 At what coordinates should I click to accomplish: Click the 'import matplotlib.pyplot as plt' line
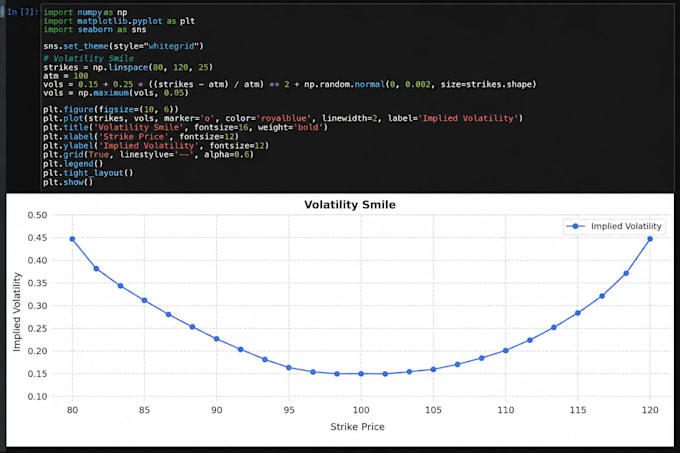tap(119, 21)
